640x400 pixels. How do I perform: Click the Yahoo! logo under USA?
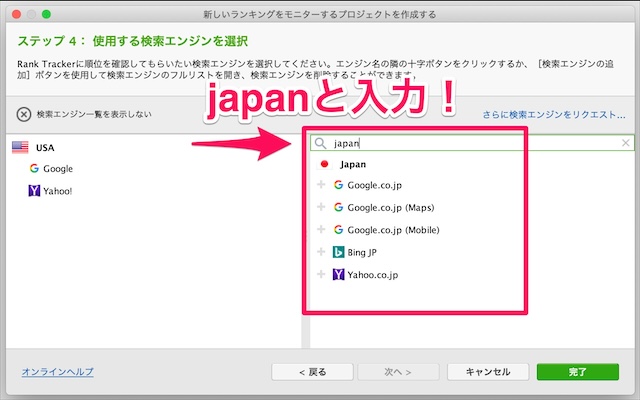(34, 191)
